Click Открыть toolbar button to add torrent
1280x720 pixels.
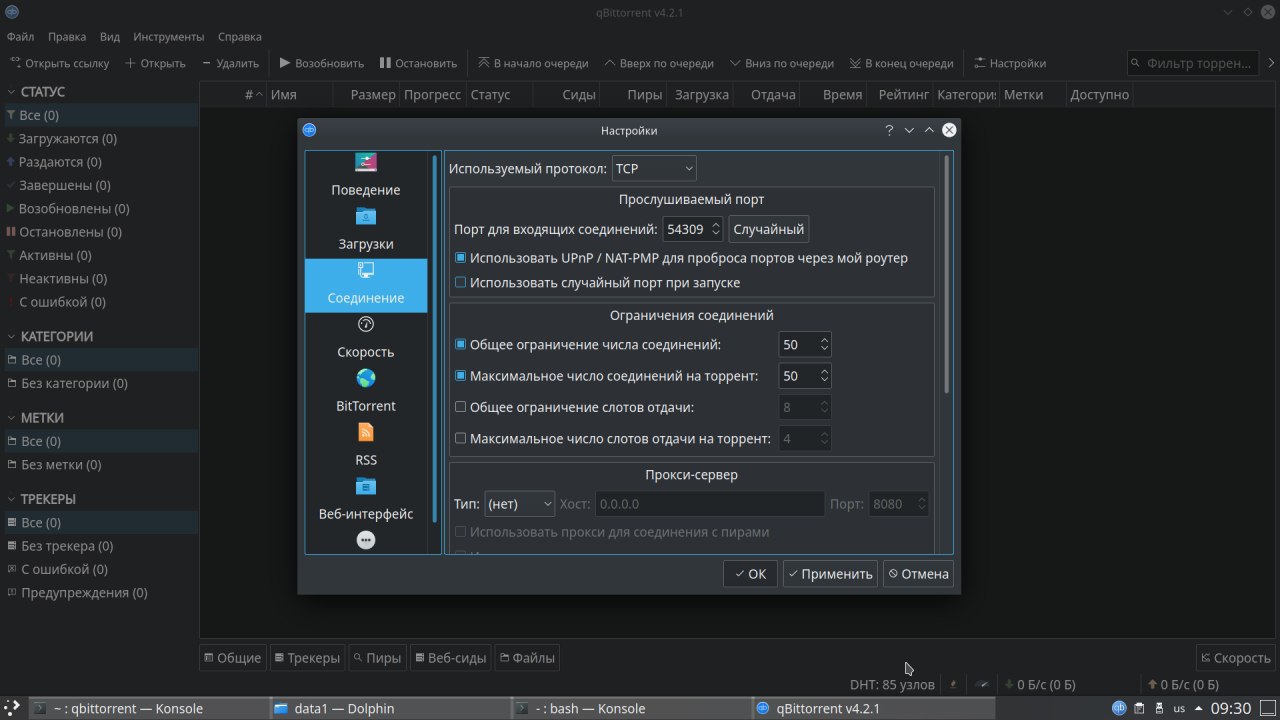(155, 63)
